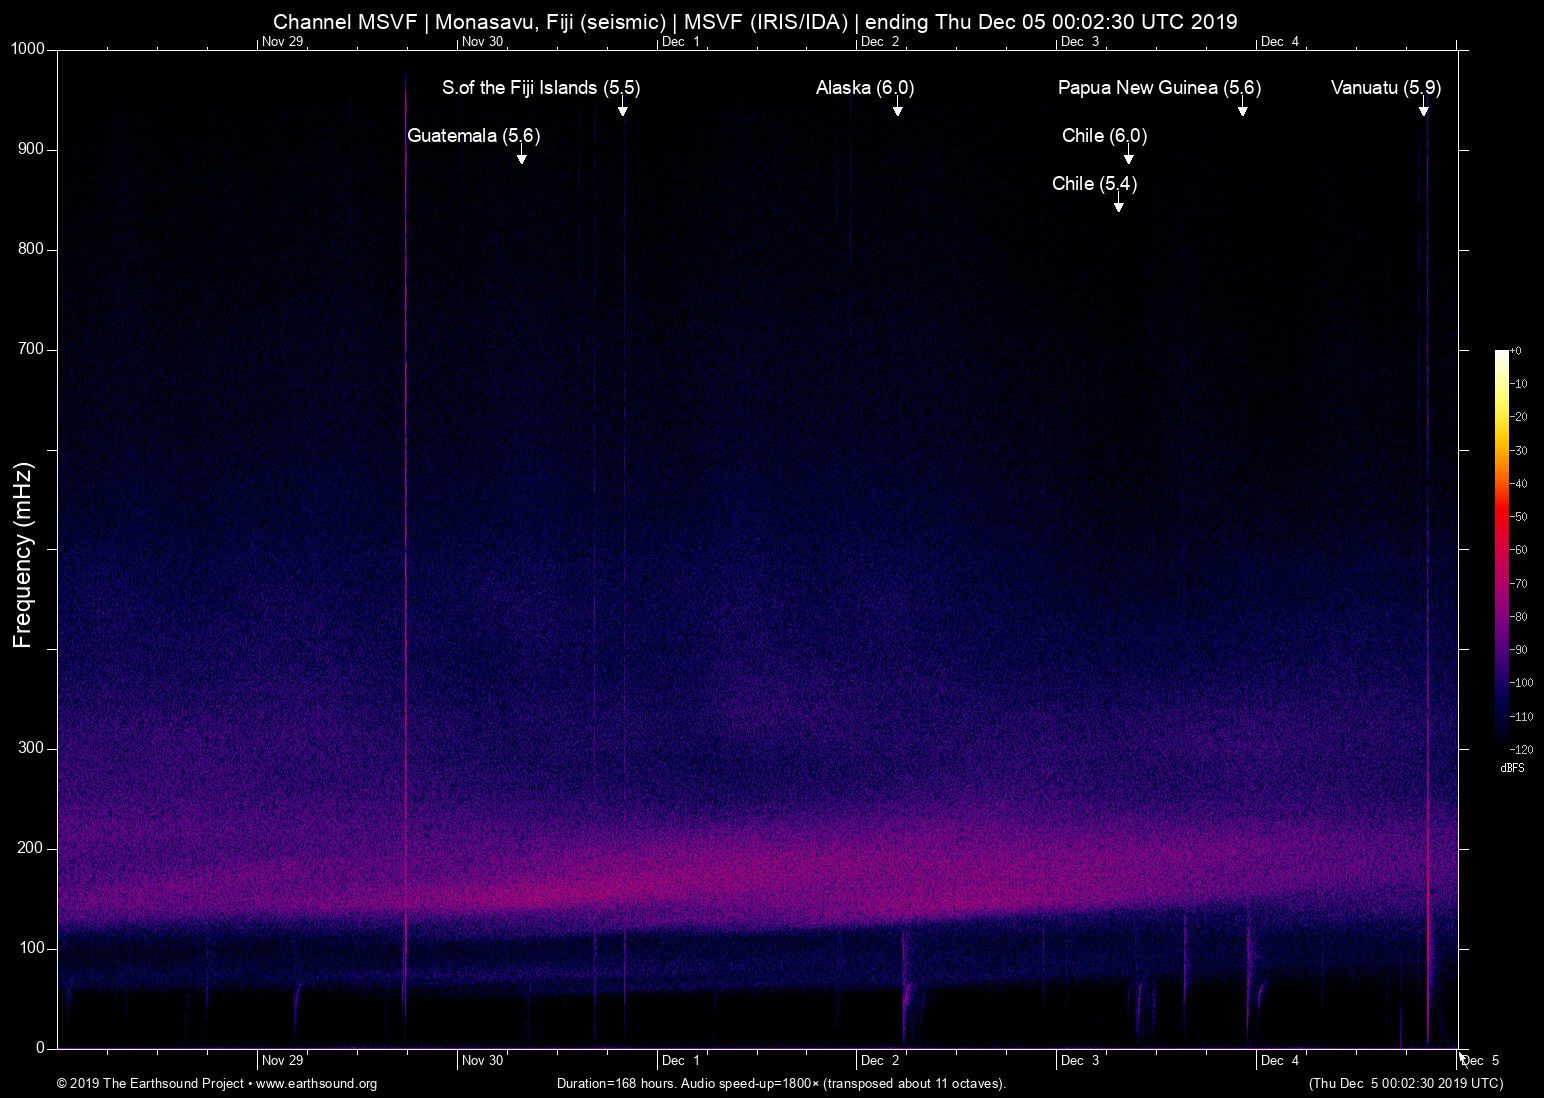Select the Nov 30 label on the bottom axis
Image resolution: width=1544 pixels, height=1098 pixels.
click(482, 1060)
